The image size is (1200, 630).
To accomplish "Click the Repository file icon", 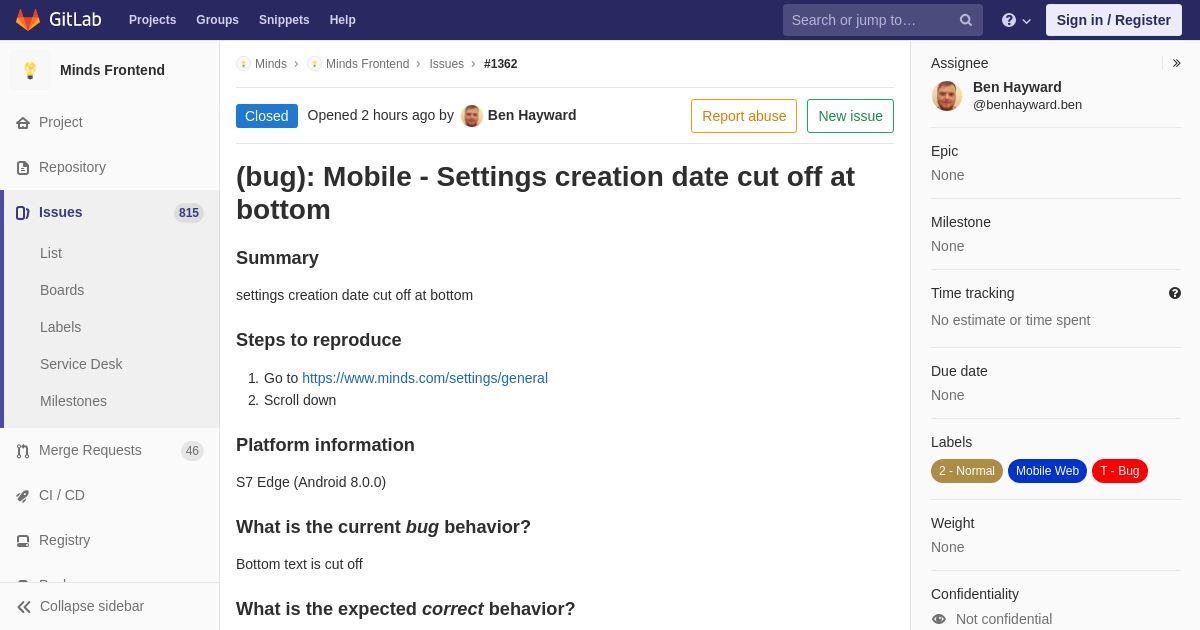I will (x=23, y=168).
